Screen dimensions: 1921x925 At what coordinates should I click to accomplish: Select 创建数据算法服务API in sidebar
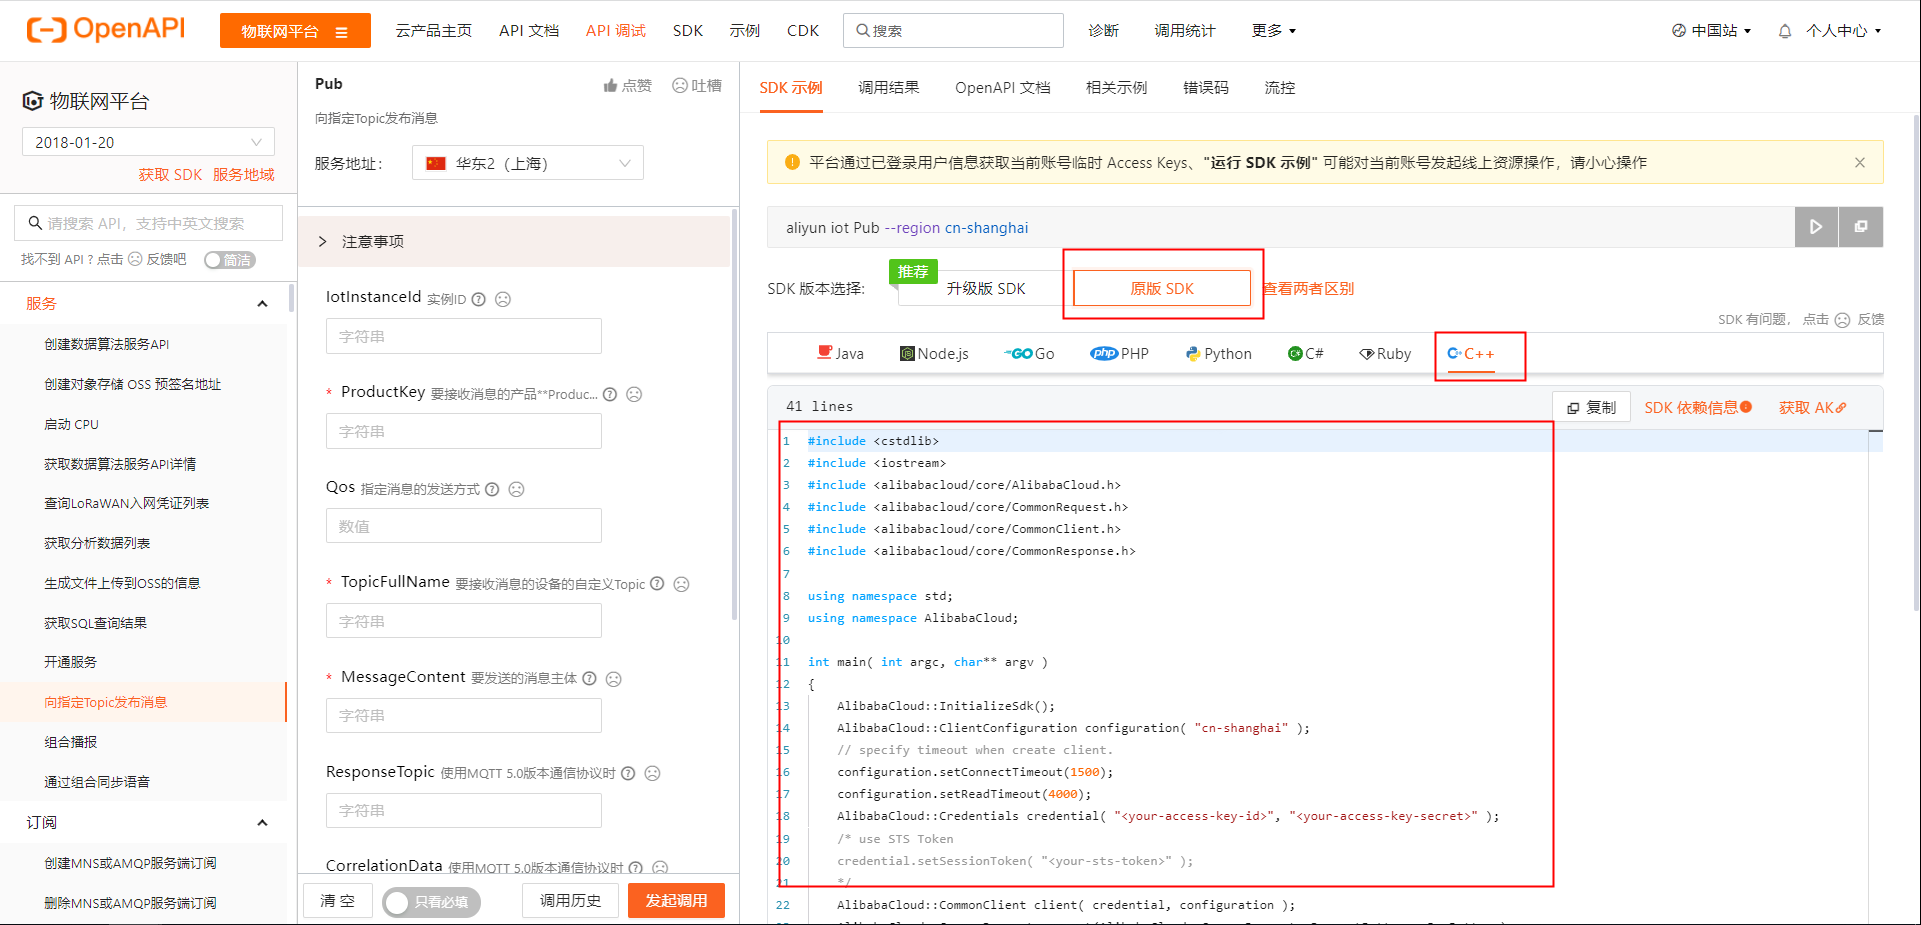click(106, 344)
